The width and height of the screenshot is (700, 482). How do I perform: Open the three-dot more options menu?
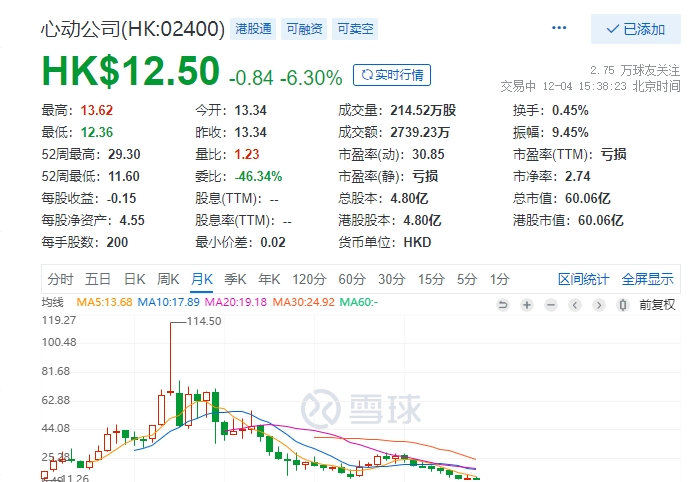click(559, 28)
